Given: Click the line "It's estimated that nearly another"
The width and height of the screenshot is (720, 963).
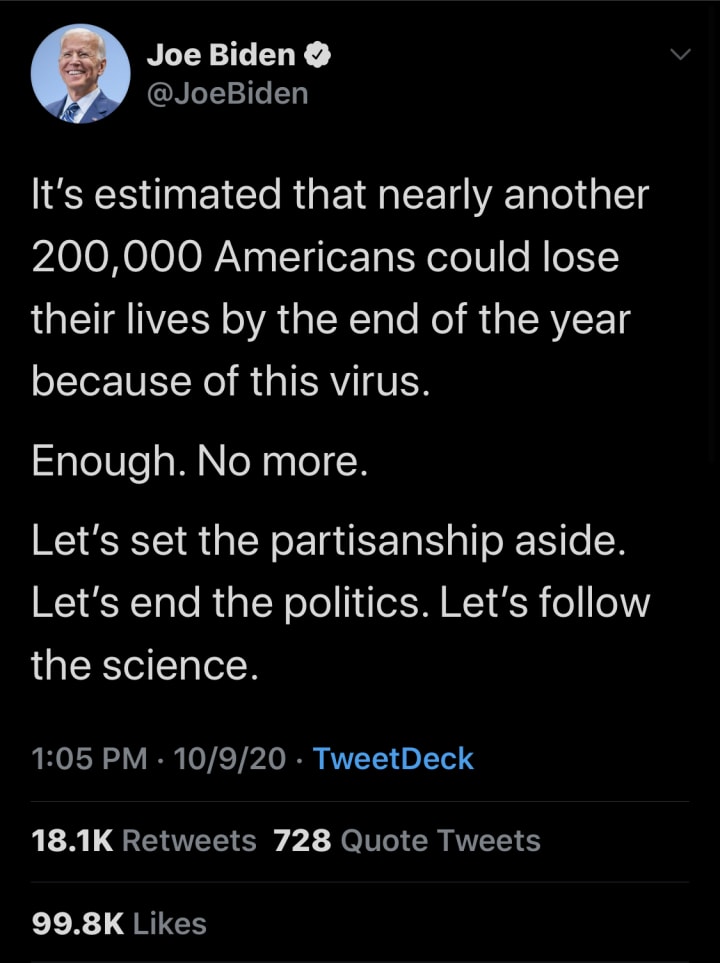Looking at the screenshot, I should [x=340, y=194].
